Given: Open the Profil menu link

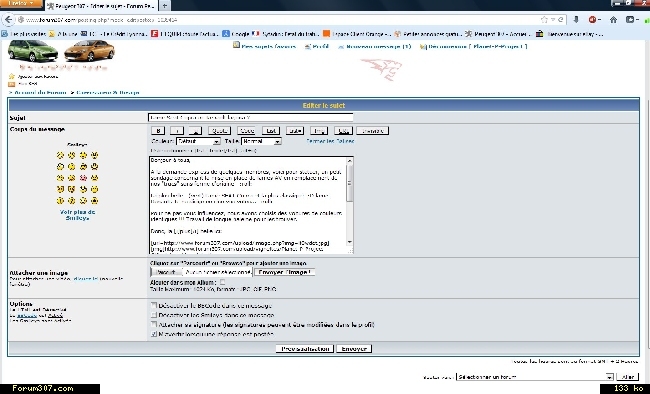Looking at the screenshot, I should click(317, 46).
